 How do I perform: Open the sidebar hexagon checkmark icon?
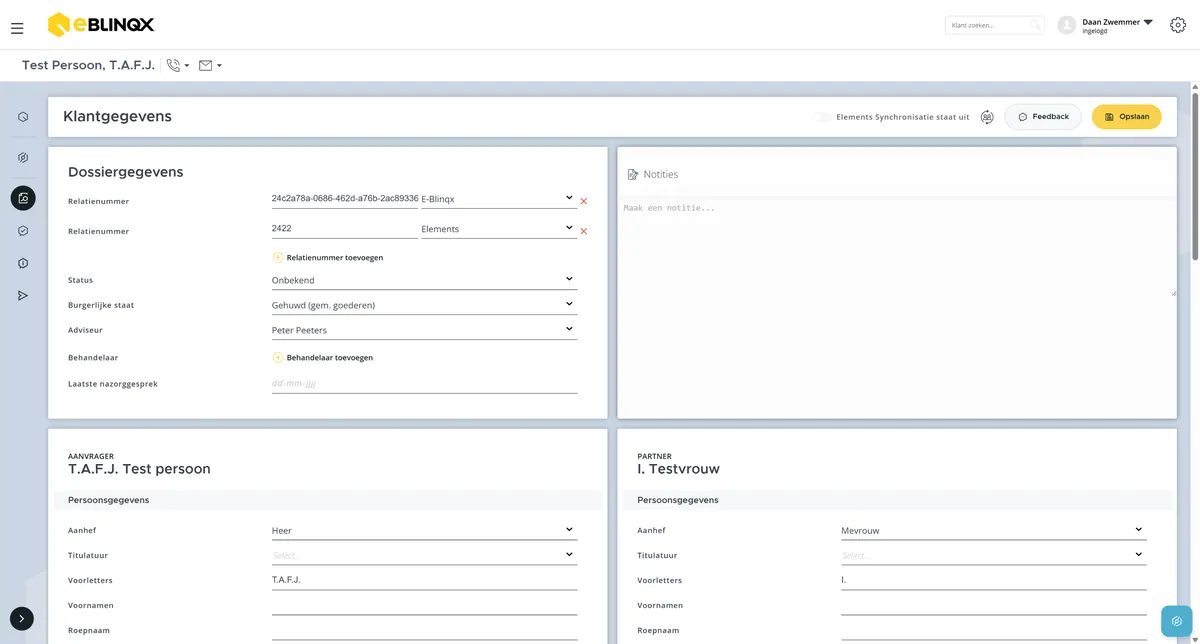point(23,231)
